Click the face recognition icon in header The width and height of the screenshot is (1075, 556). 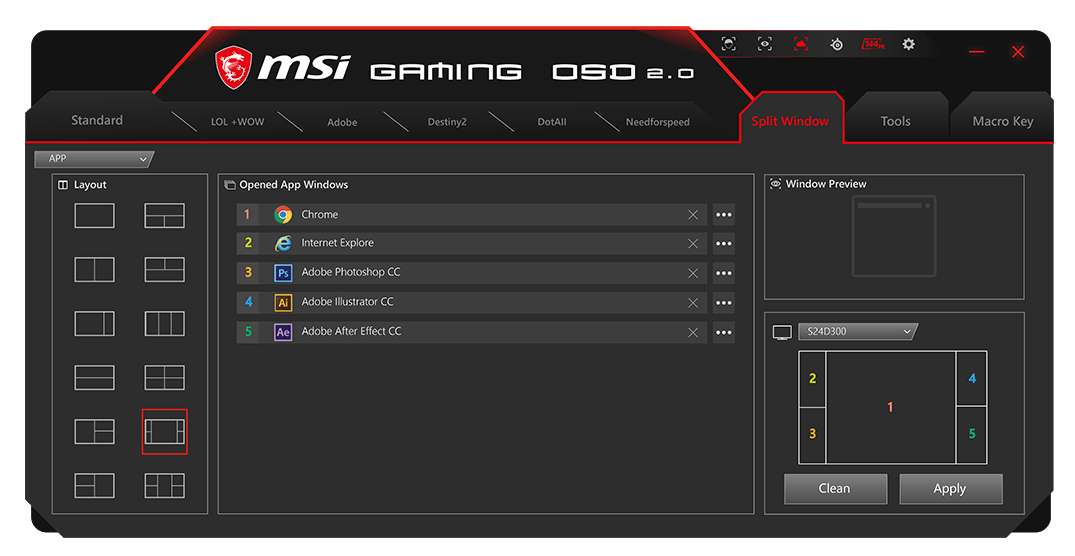[x=729, y=44]
